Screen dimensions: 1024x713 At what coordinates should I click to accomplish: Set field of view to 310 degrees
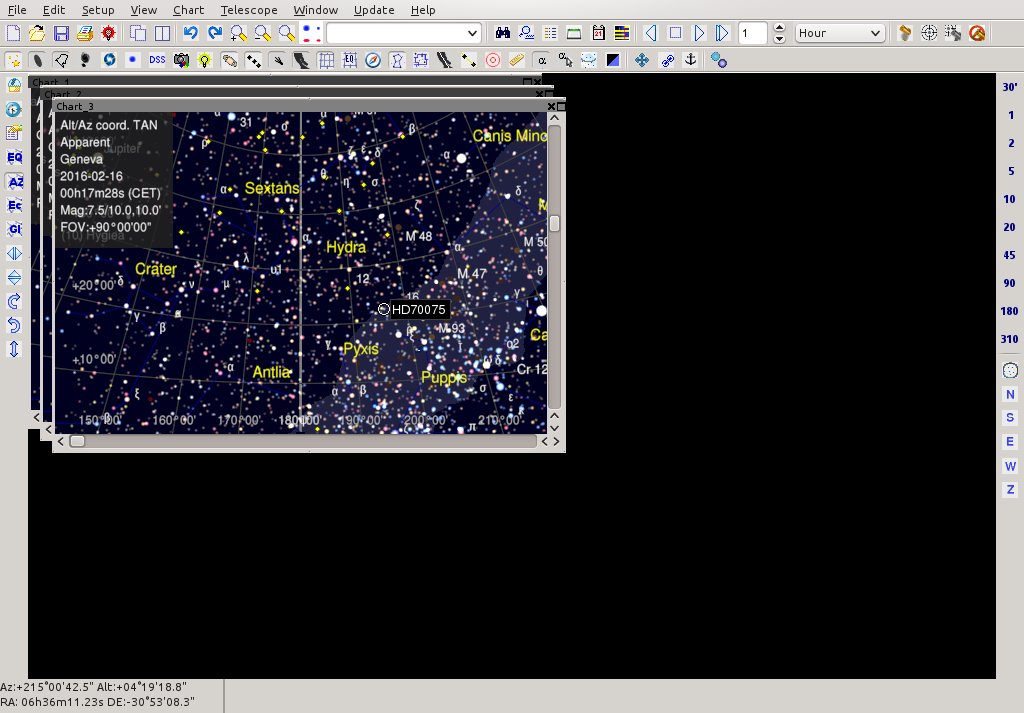pos(1010,339)
